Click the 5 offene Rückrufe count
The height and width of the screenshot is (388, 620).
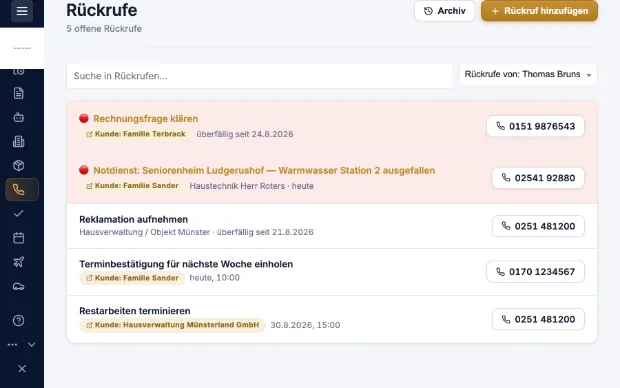(x=104, y=29)
